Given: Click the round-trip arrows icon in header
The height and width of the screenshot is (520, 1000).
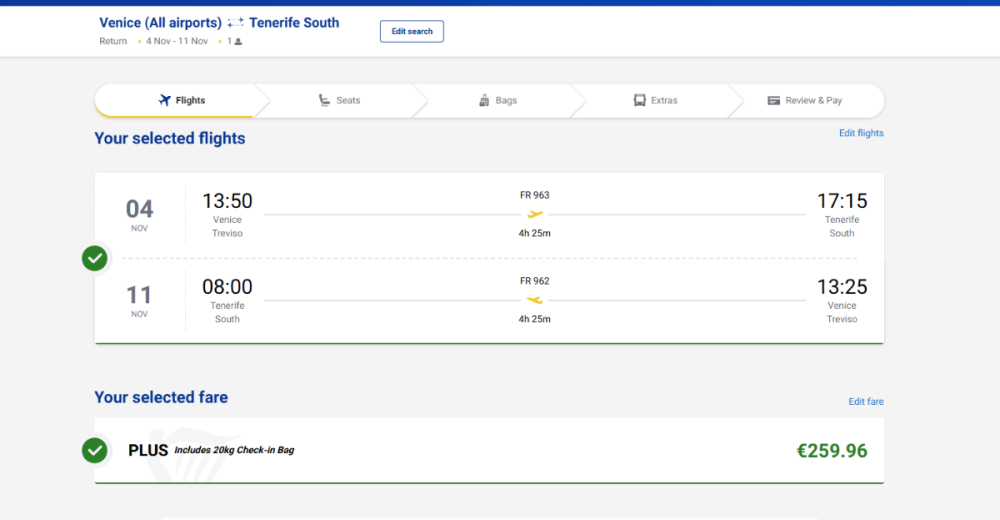Looking at the screenshot, I should click(x=235, y=23).
